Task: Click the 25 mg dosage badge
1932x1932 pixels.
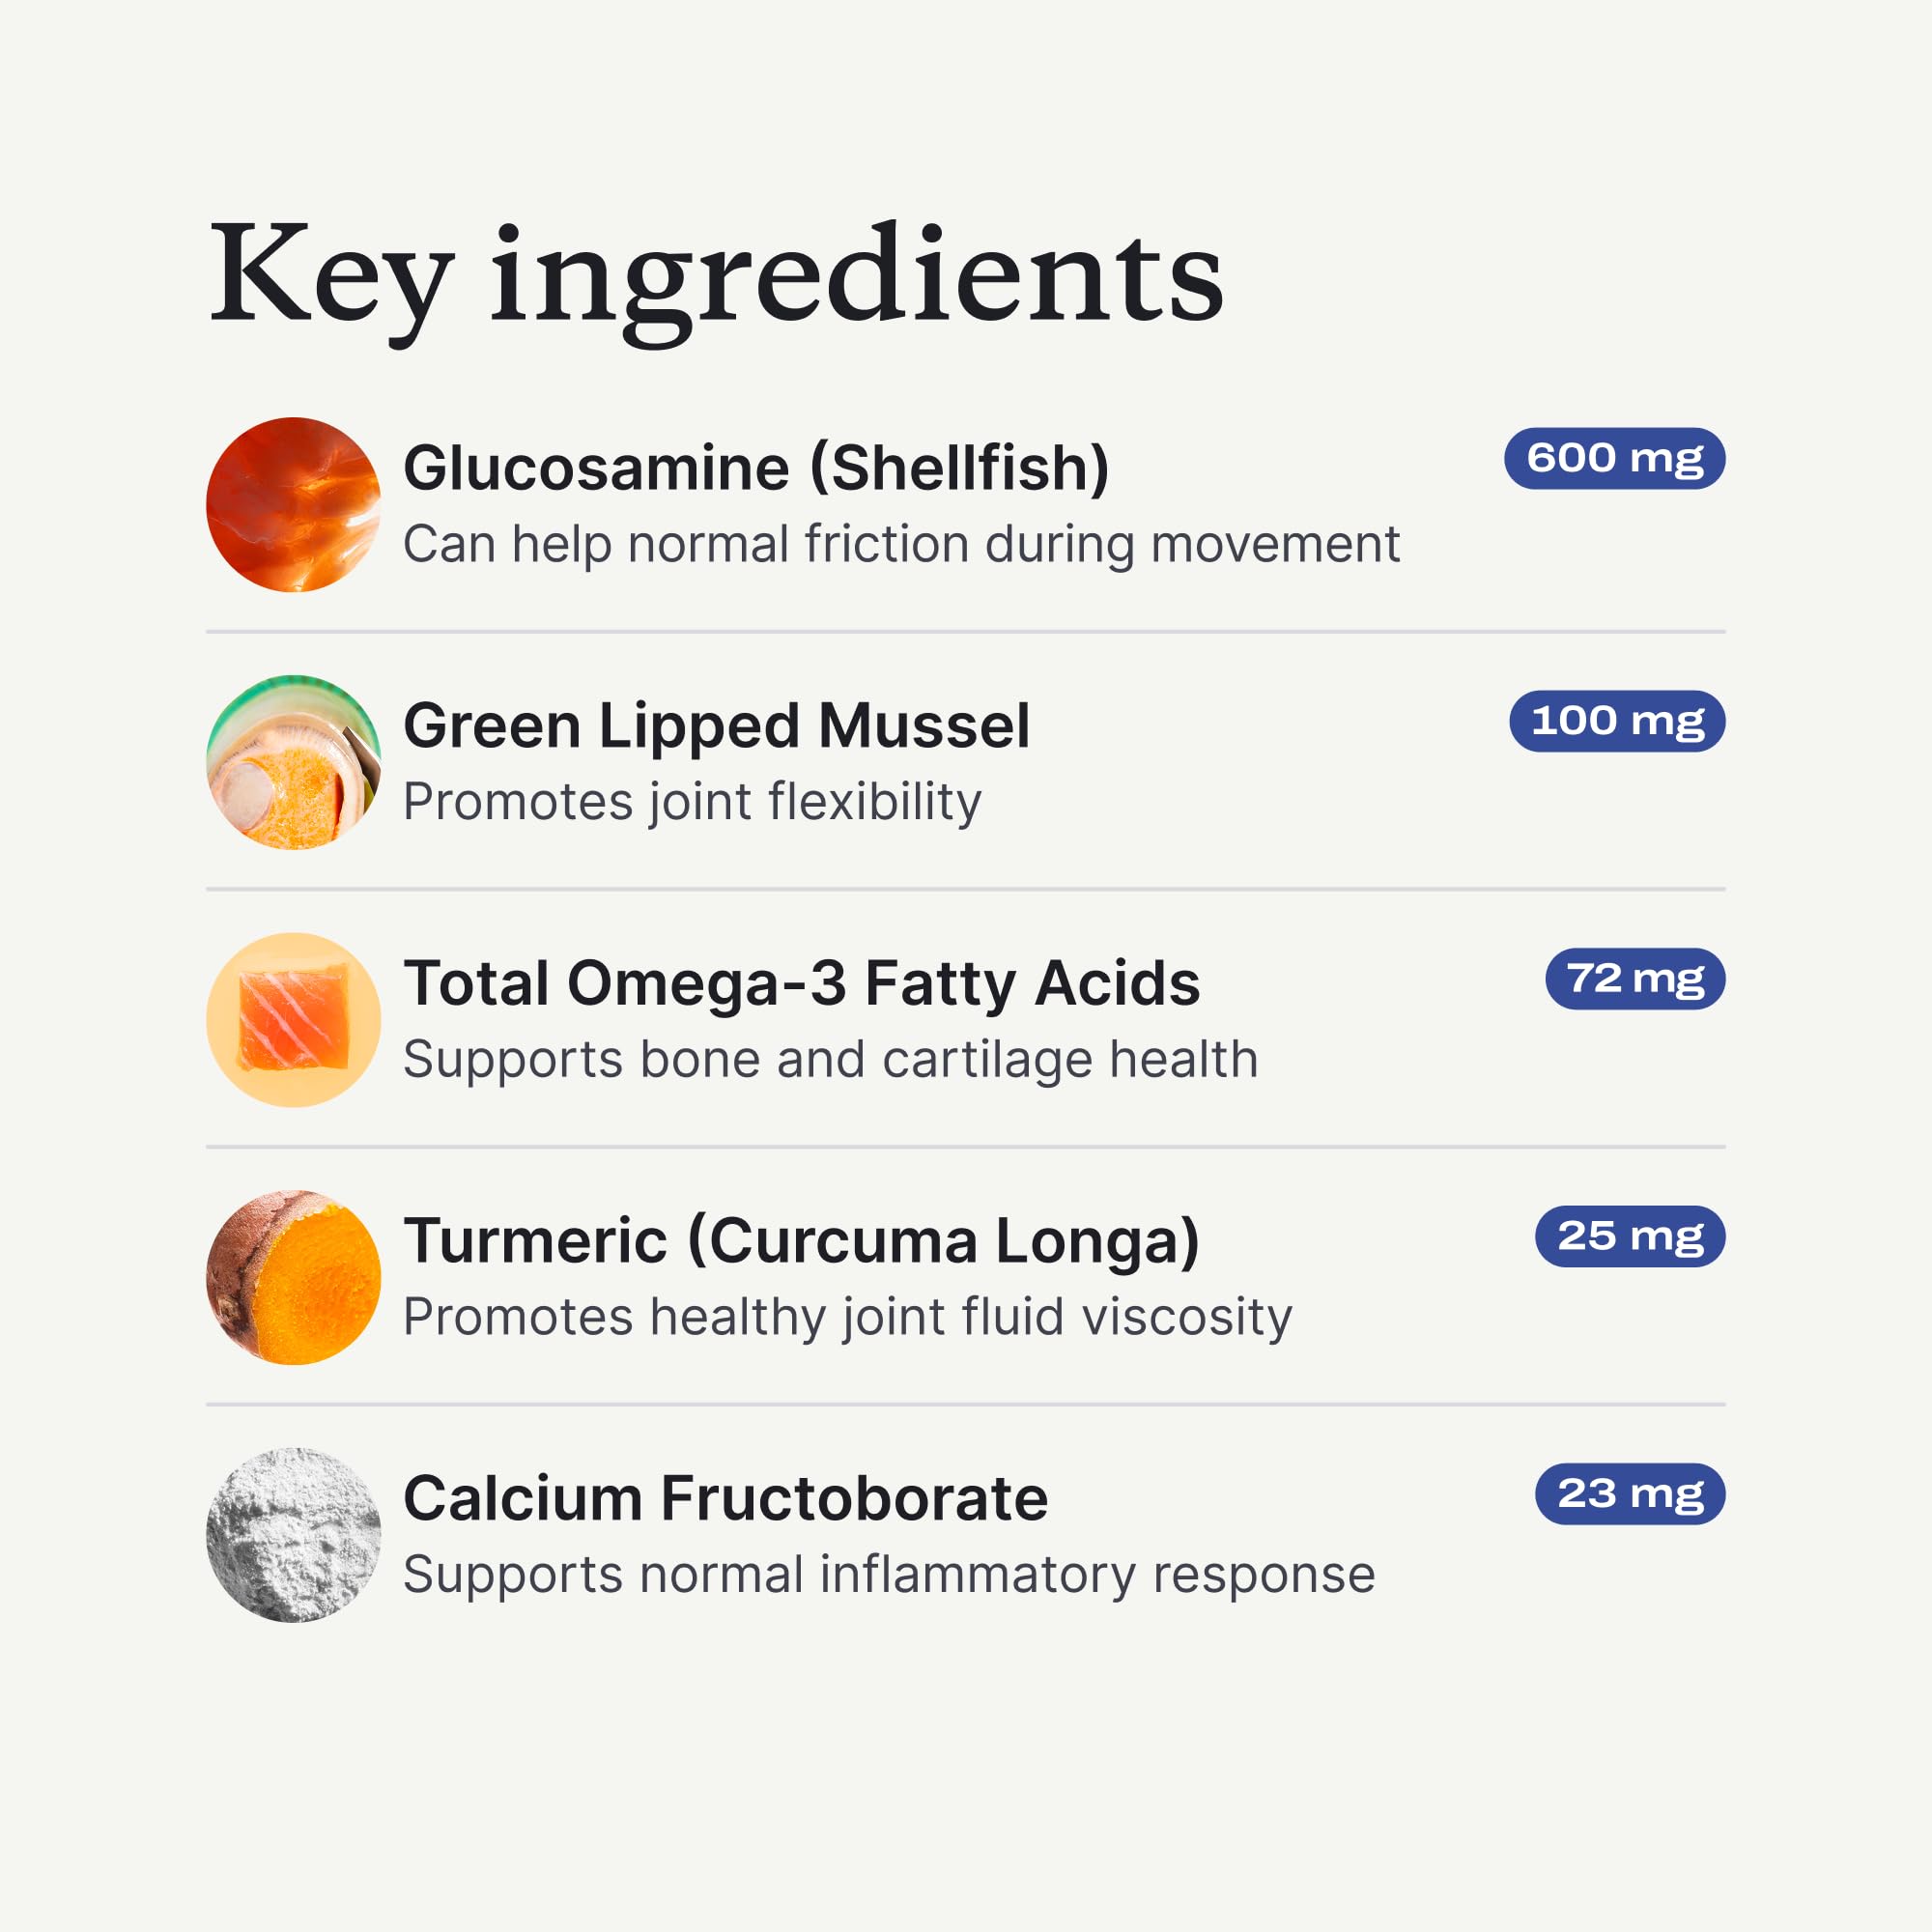Action: click(x=1629, y=1236)
